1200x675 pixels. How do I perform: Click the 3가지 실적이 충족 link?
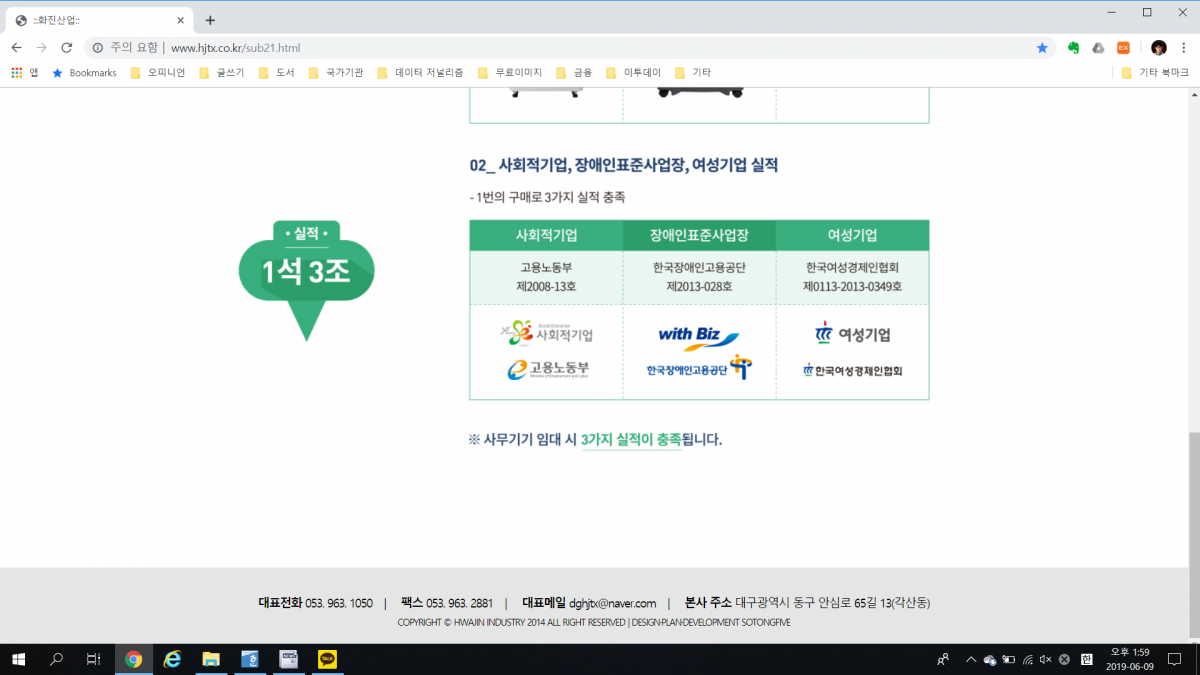[x=633, y=440]
